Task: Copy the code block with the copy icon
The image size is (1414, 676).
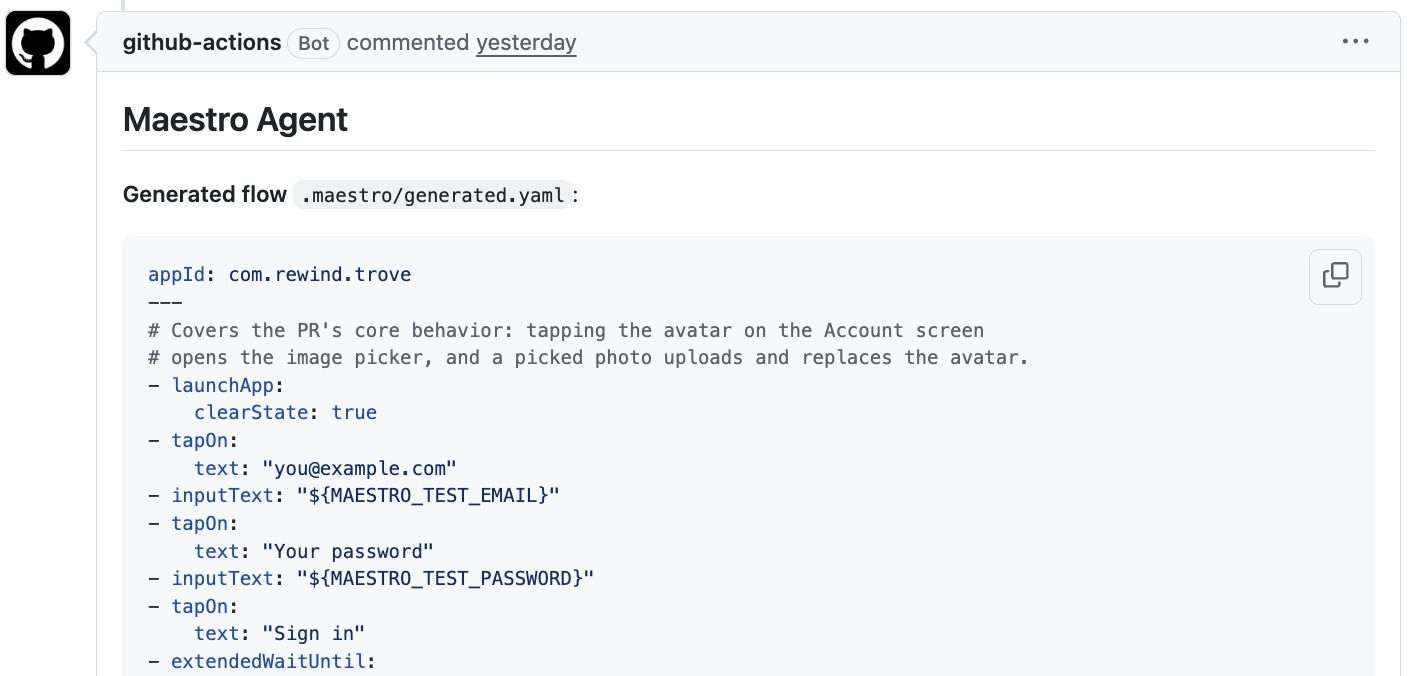Action: pyautogui.click(x=1335, y=276)
